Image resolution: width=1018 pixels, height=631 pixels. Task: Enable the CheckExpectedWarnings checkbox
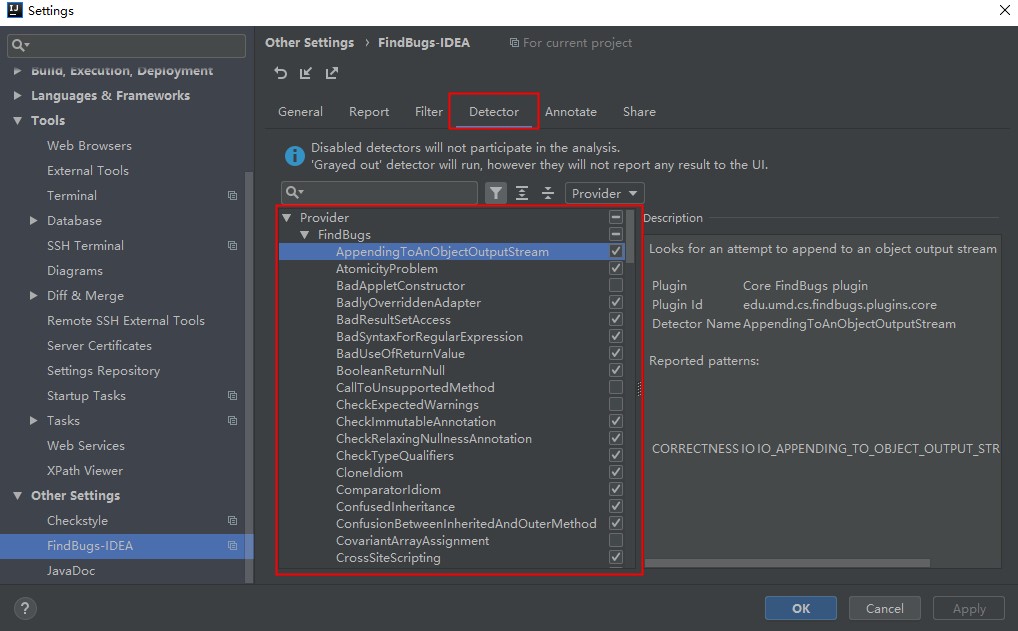616,404
